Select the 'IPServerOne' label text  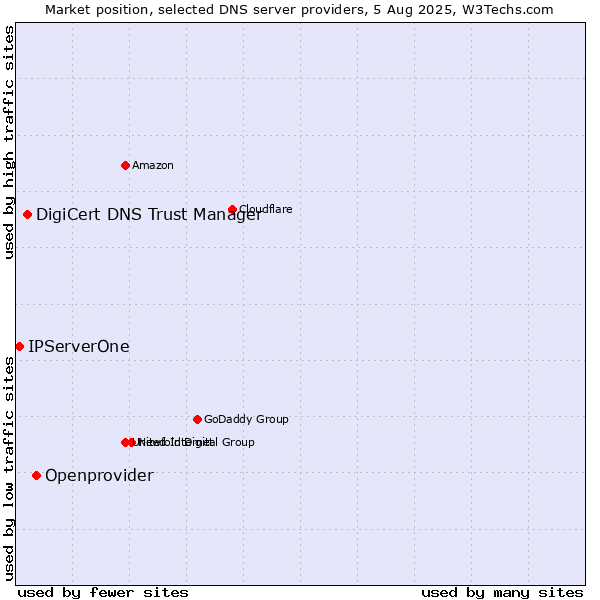79,346
